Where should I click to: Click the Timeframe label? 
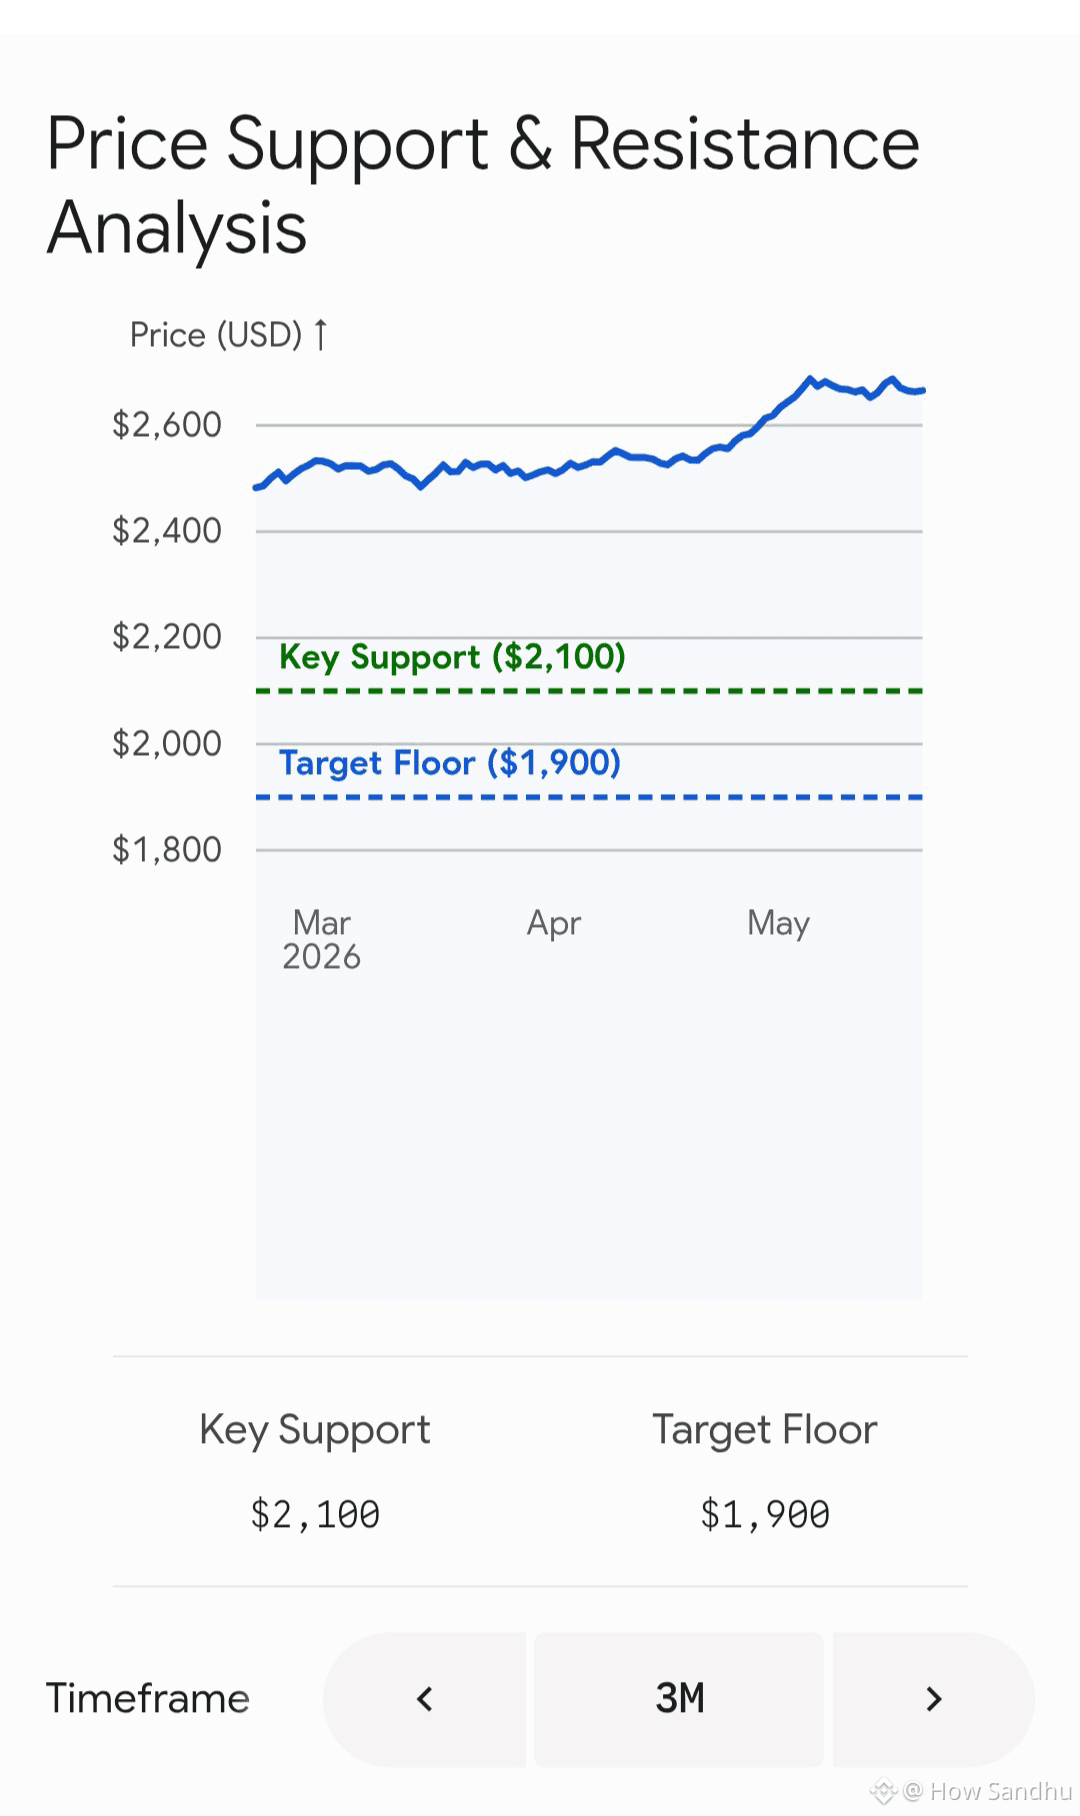pyautogui.click(x=148, y=1699)
